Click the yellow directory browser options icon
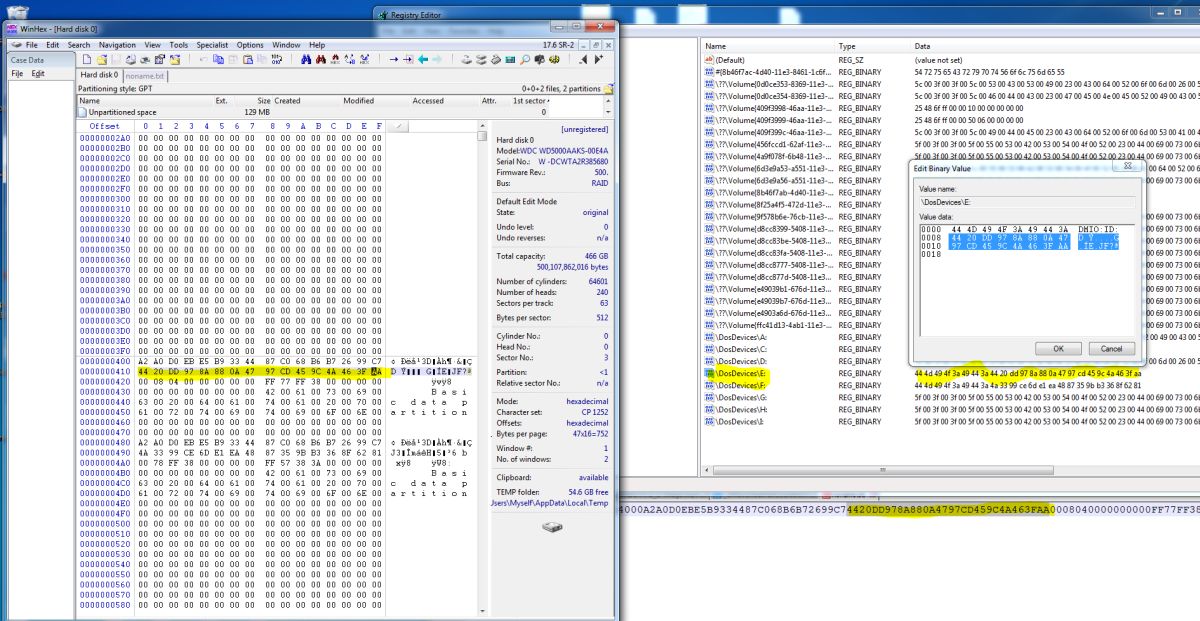1200x621 pixels. (x=608, y=89)
